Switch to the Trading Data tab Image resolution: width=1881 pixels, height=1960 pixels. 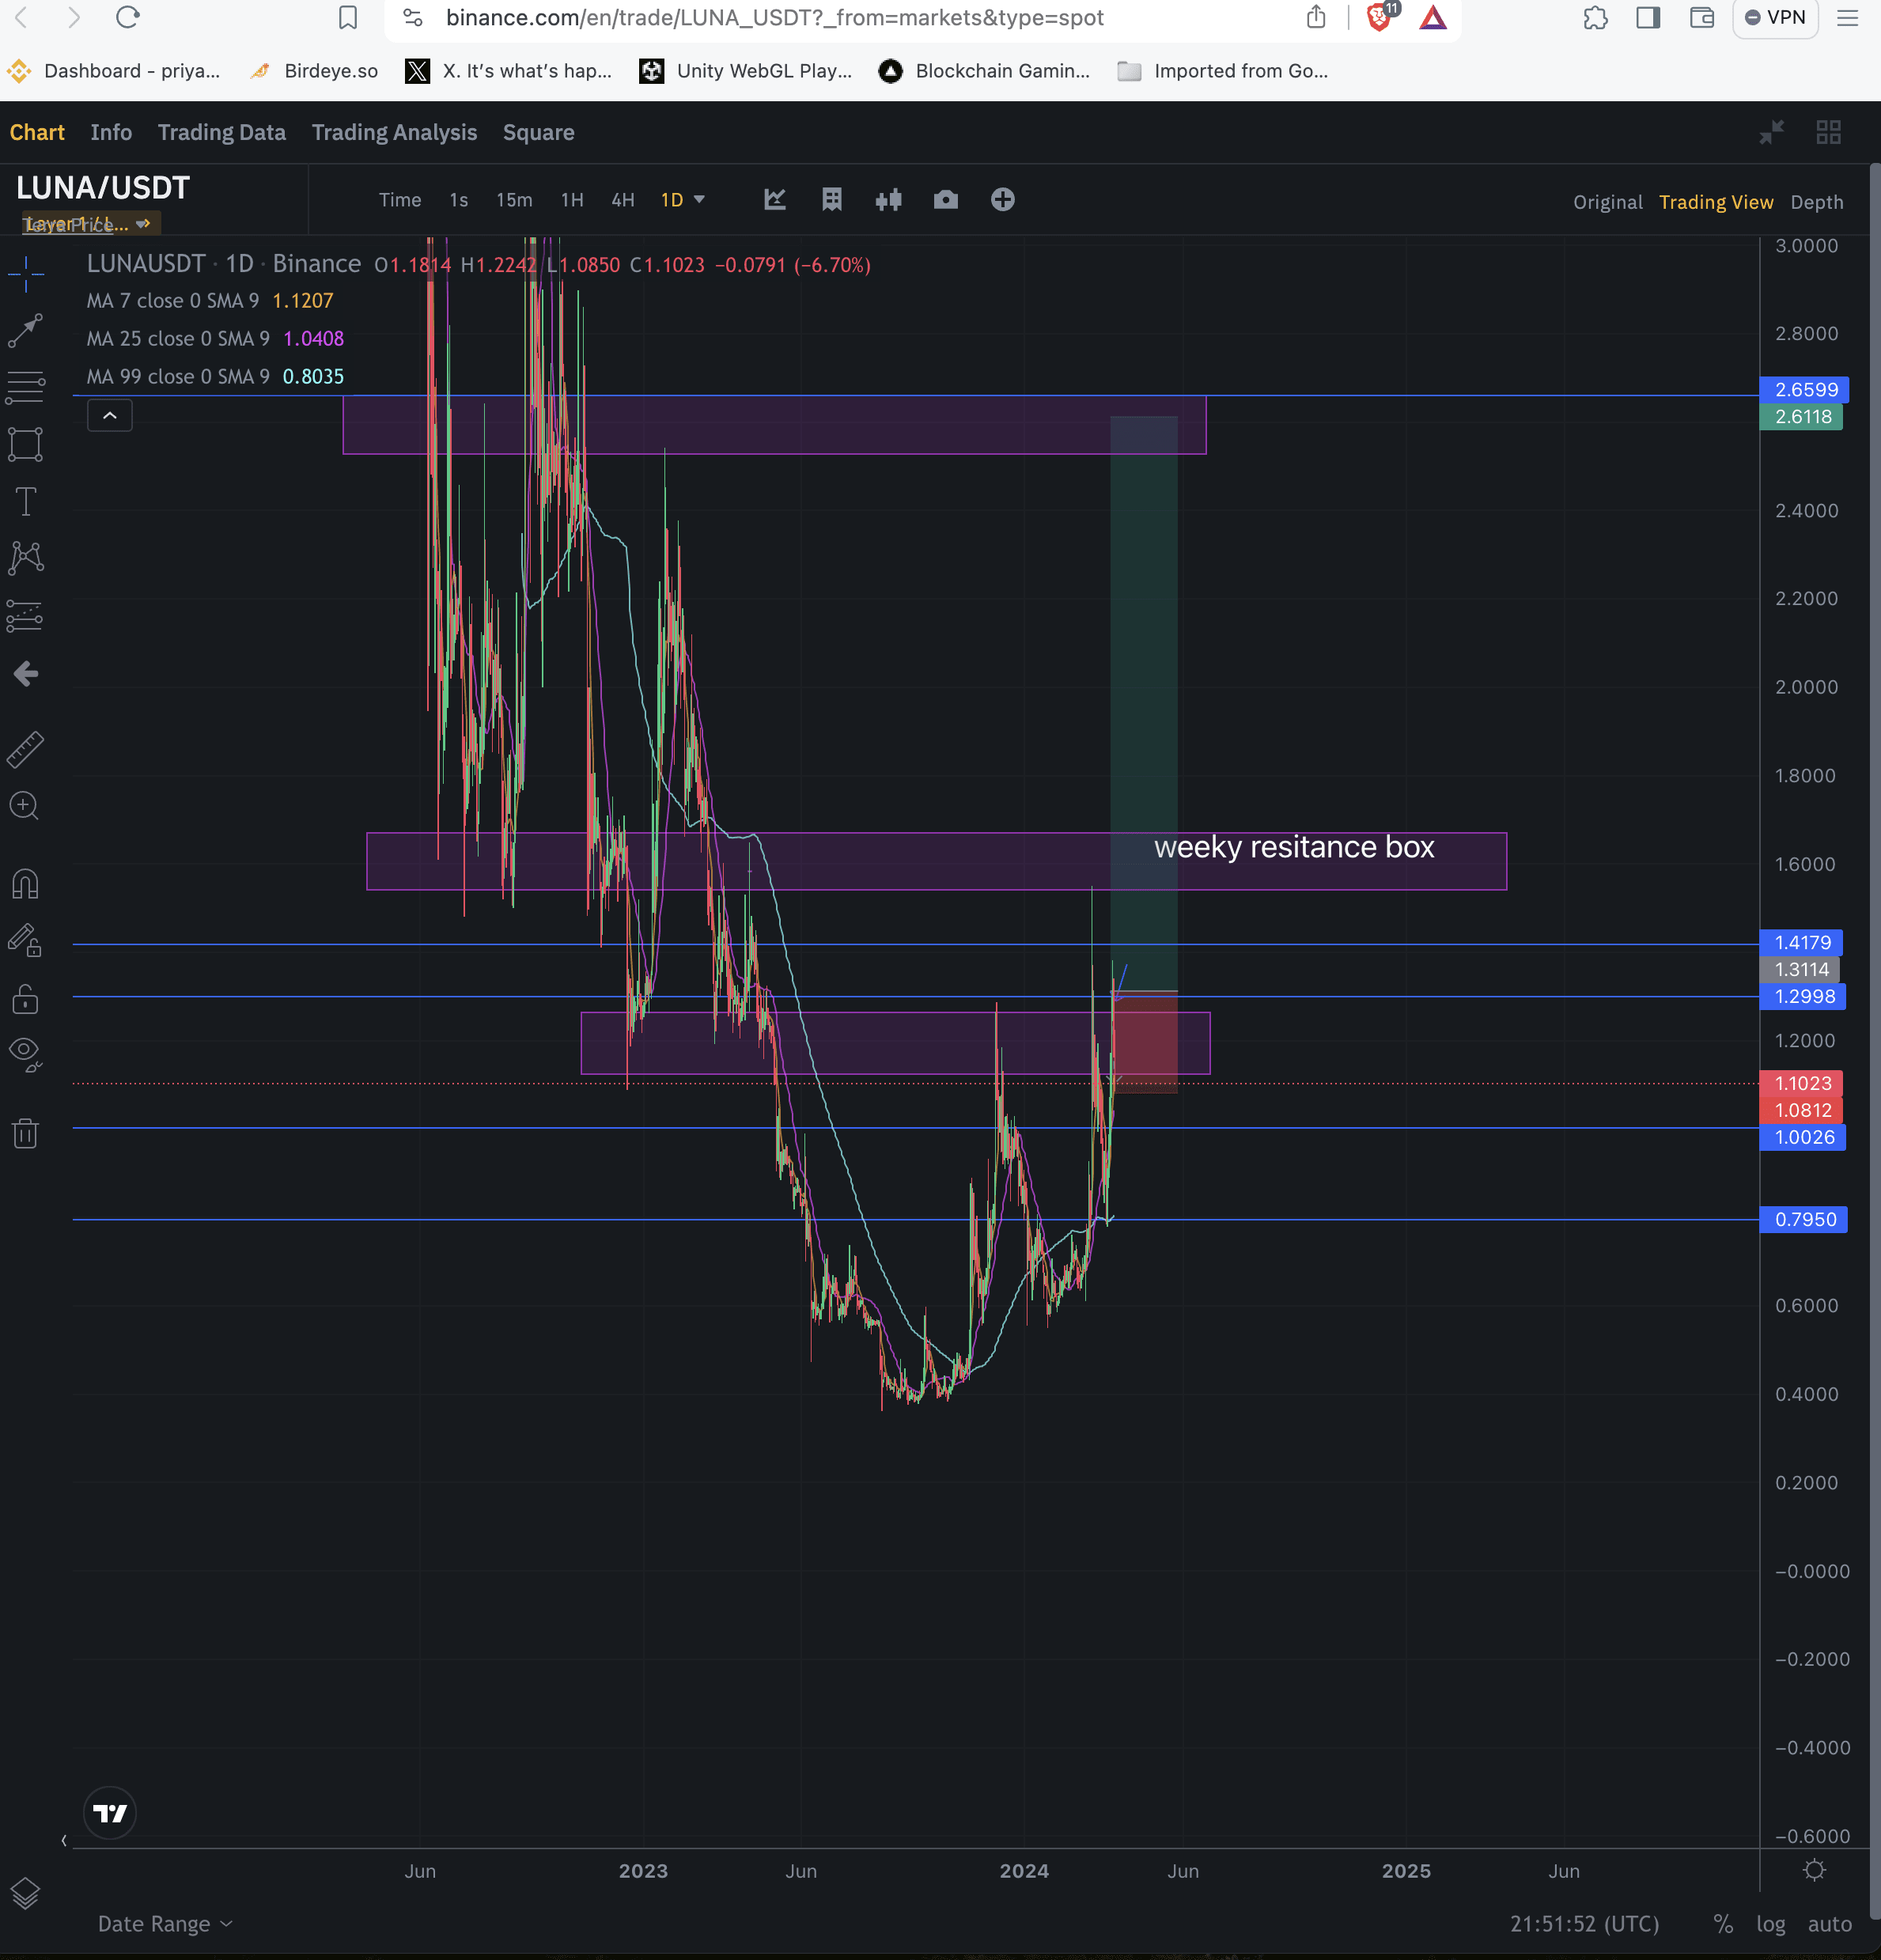221,132
